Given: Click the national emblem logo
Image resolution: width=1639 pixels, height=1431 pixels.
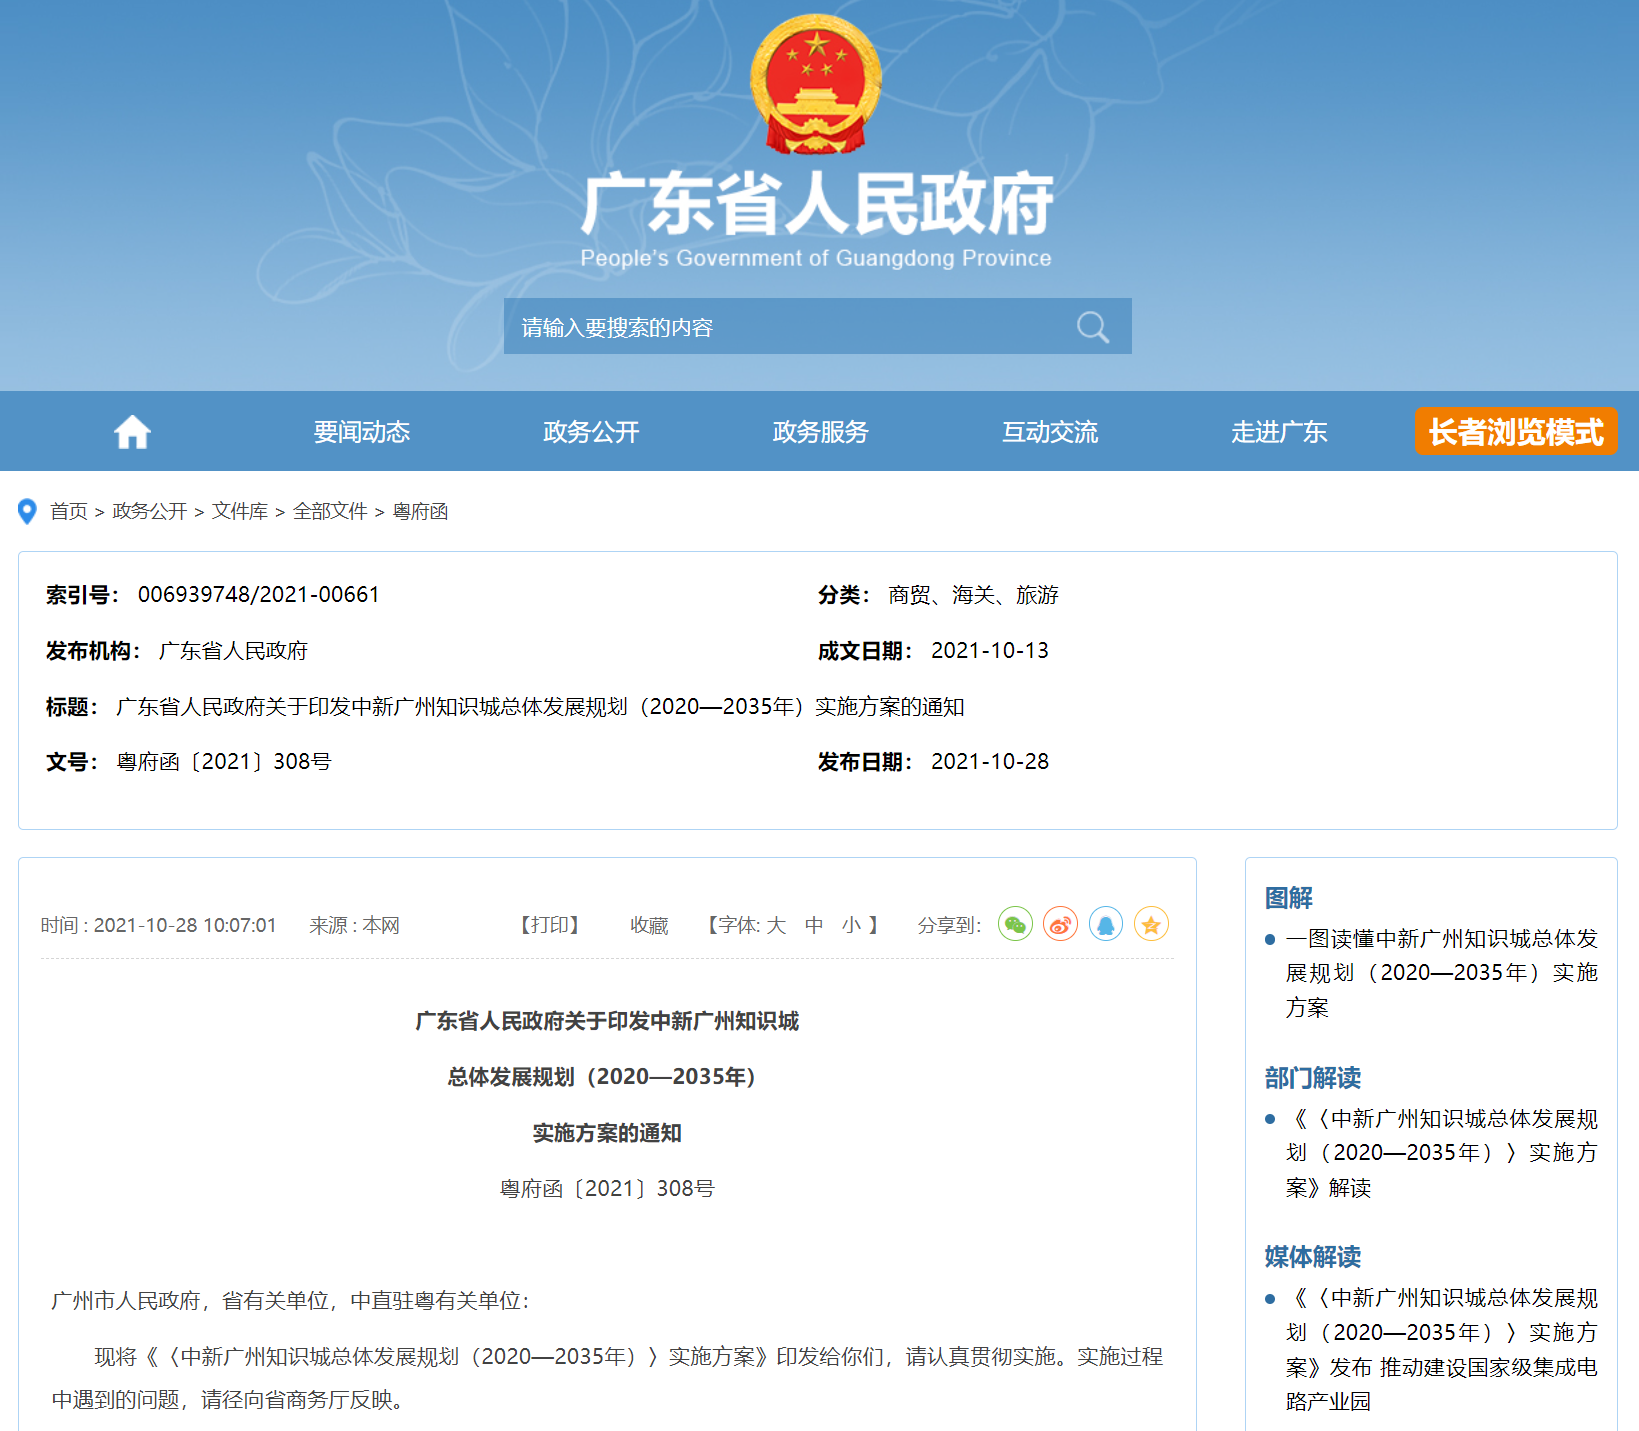Looking at the screenshot, I should tap(816, 84).
